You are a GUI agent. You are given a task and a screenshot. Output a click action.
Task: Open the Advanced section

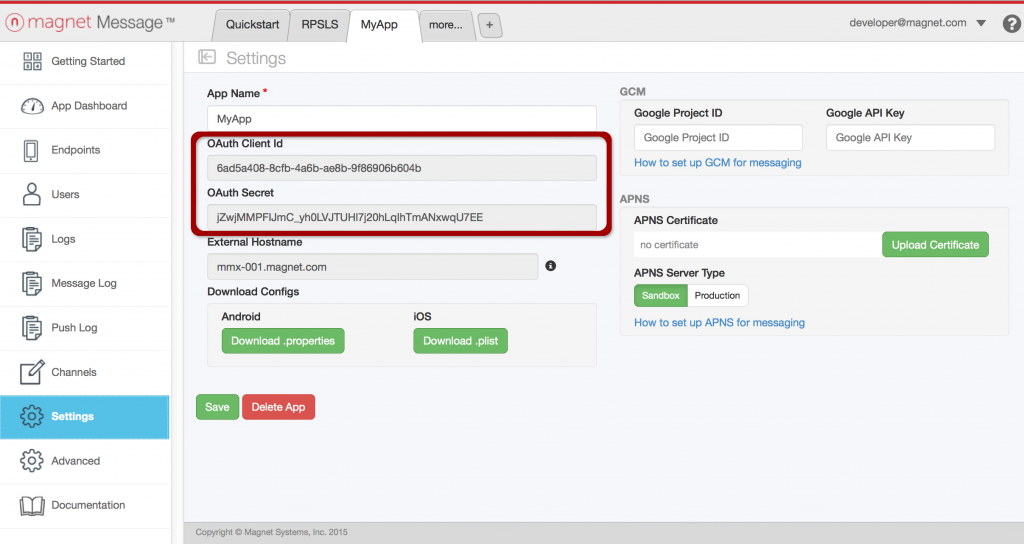[85, 461]
